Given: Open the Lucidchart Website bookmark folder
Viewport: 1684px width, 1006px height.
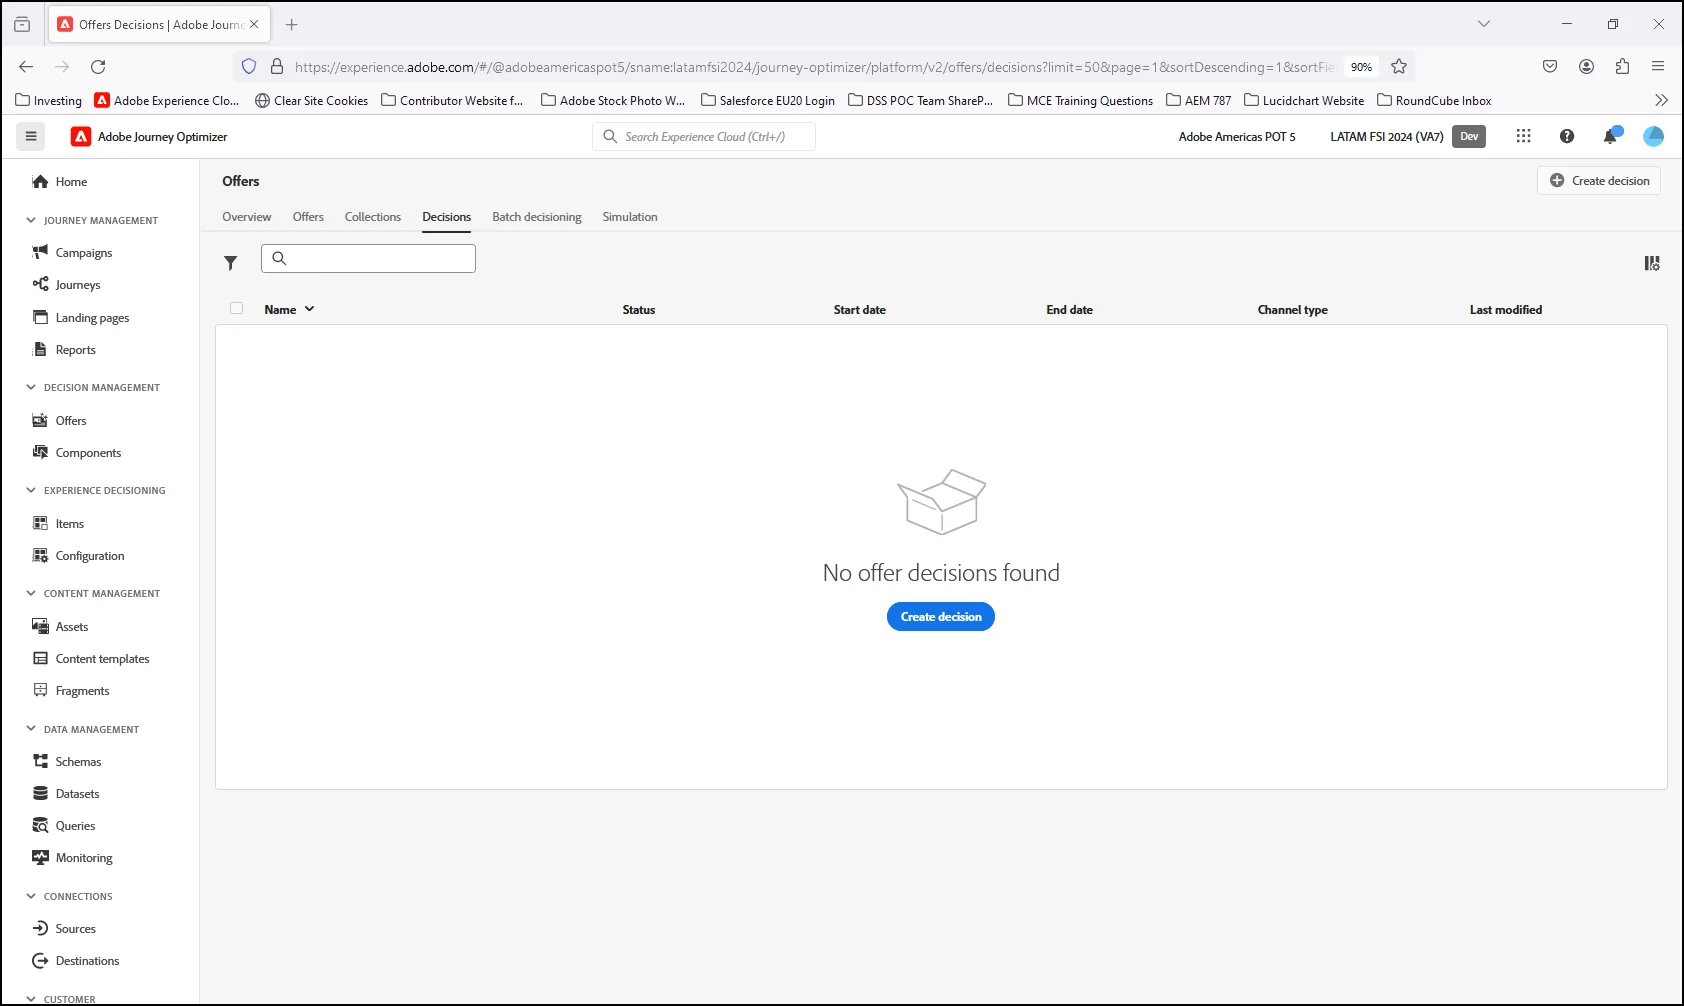Looking at the screenshot, I should pyautogui.click(x=1304, y=100).
